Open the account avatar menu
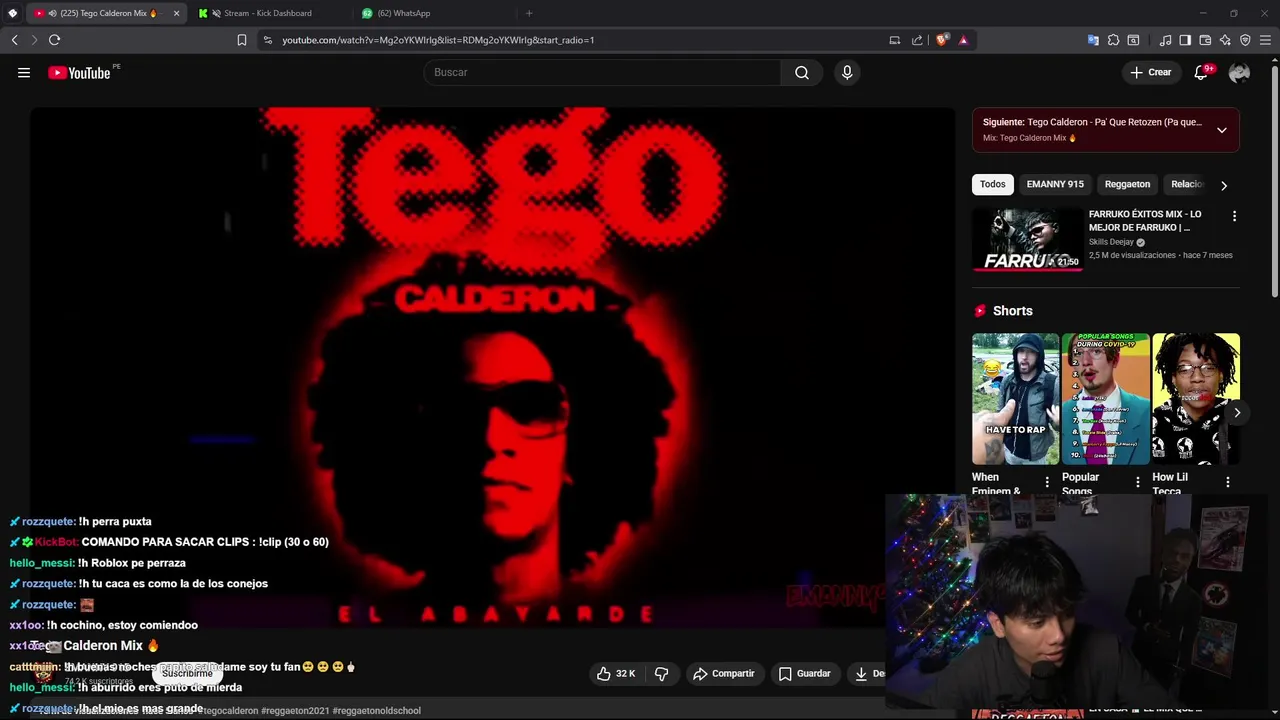 pos(1239,72)
